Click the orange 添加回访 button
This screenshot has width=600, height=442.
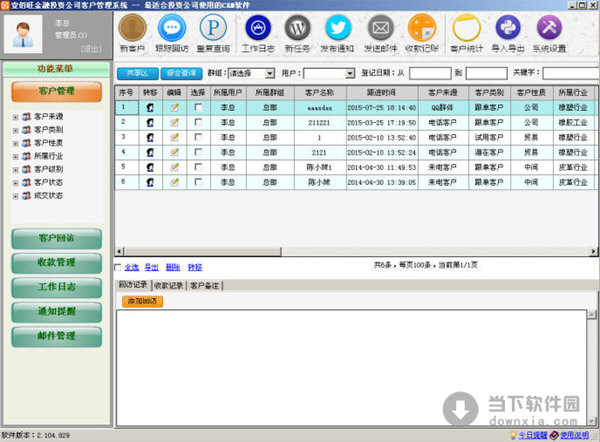pyautogui.click(x=141, y=300)
